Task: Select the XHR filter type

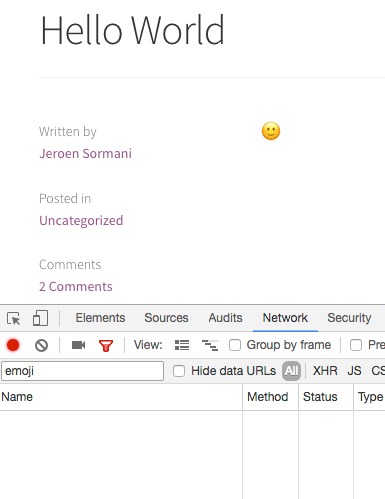Action: pyautogui.click(x=325, y=371)
